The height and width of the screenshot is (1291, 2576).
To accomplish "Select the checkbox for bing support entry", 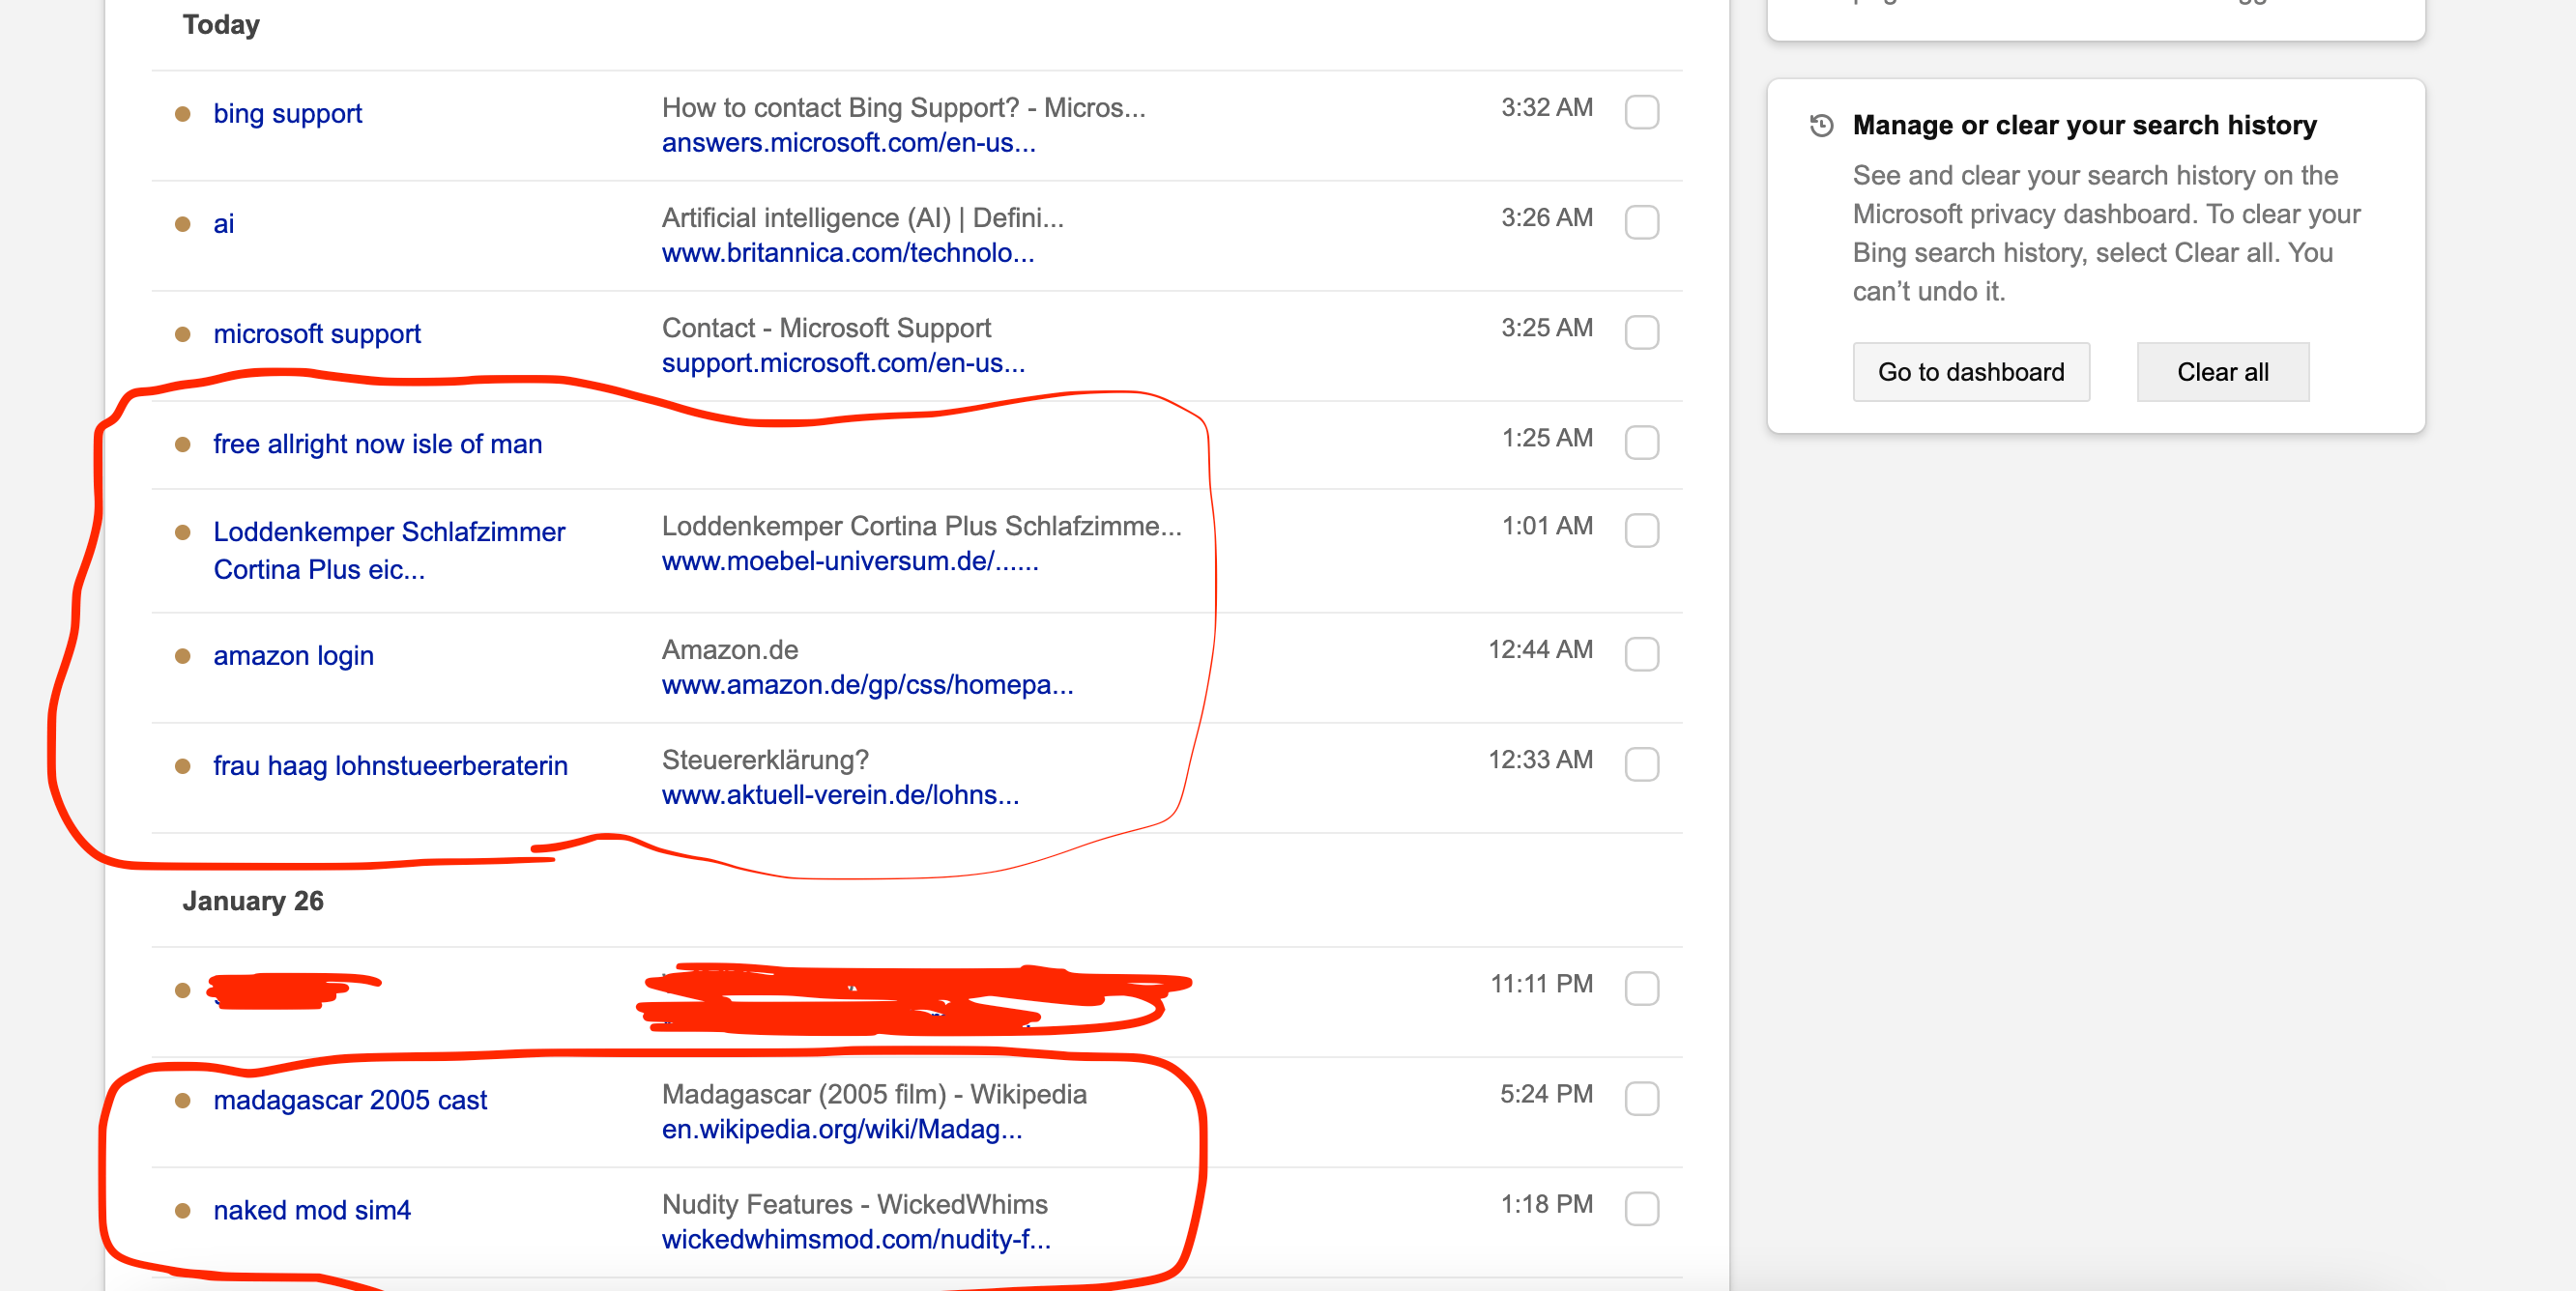I will (x=1641, y=113).
